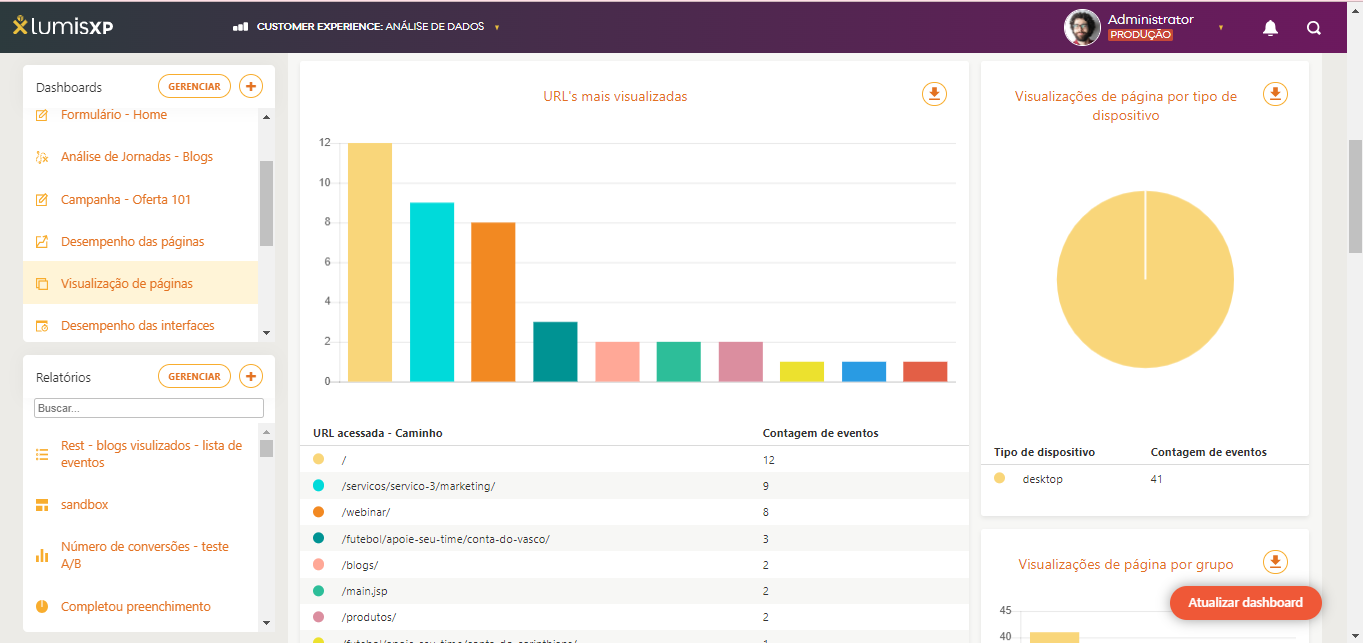The width and height of the screenshot is (1363, 643).
Task: Click the orange bar with value 8
Action: click(x=493, y=302)
